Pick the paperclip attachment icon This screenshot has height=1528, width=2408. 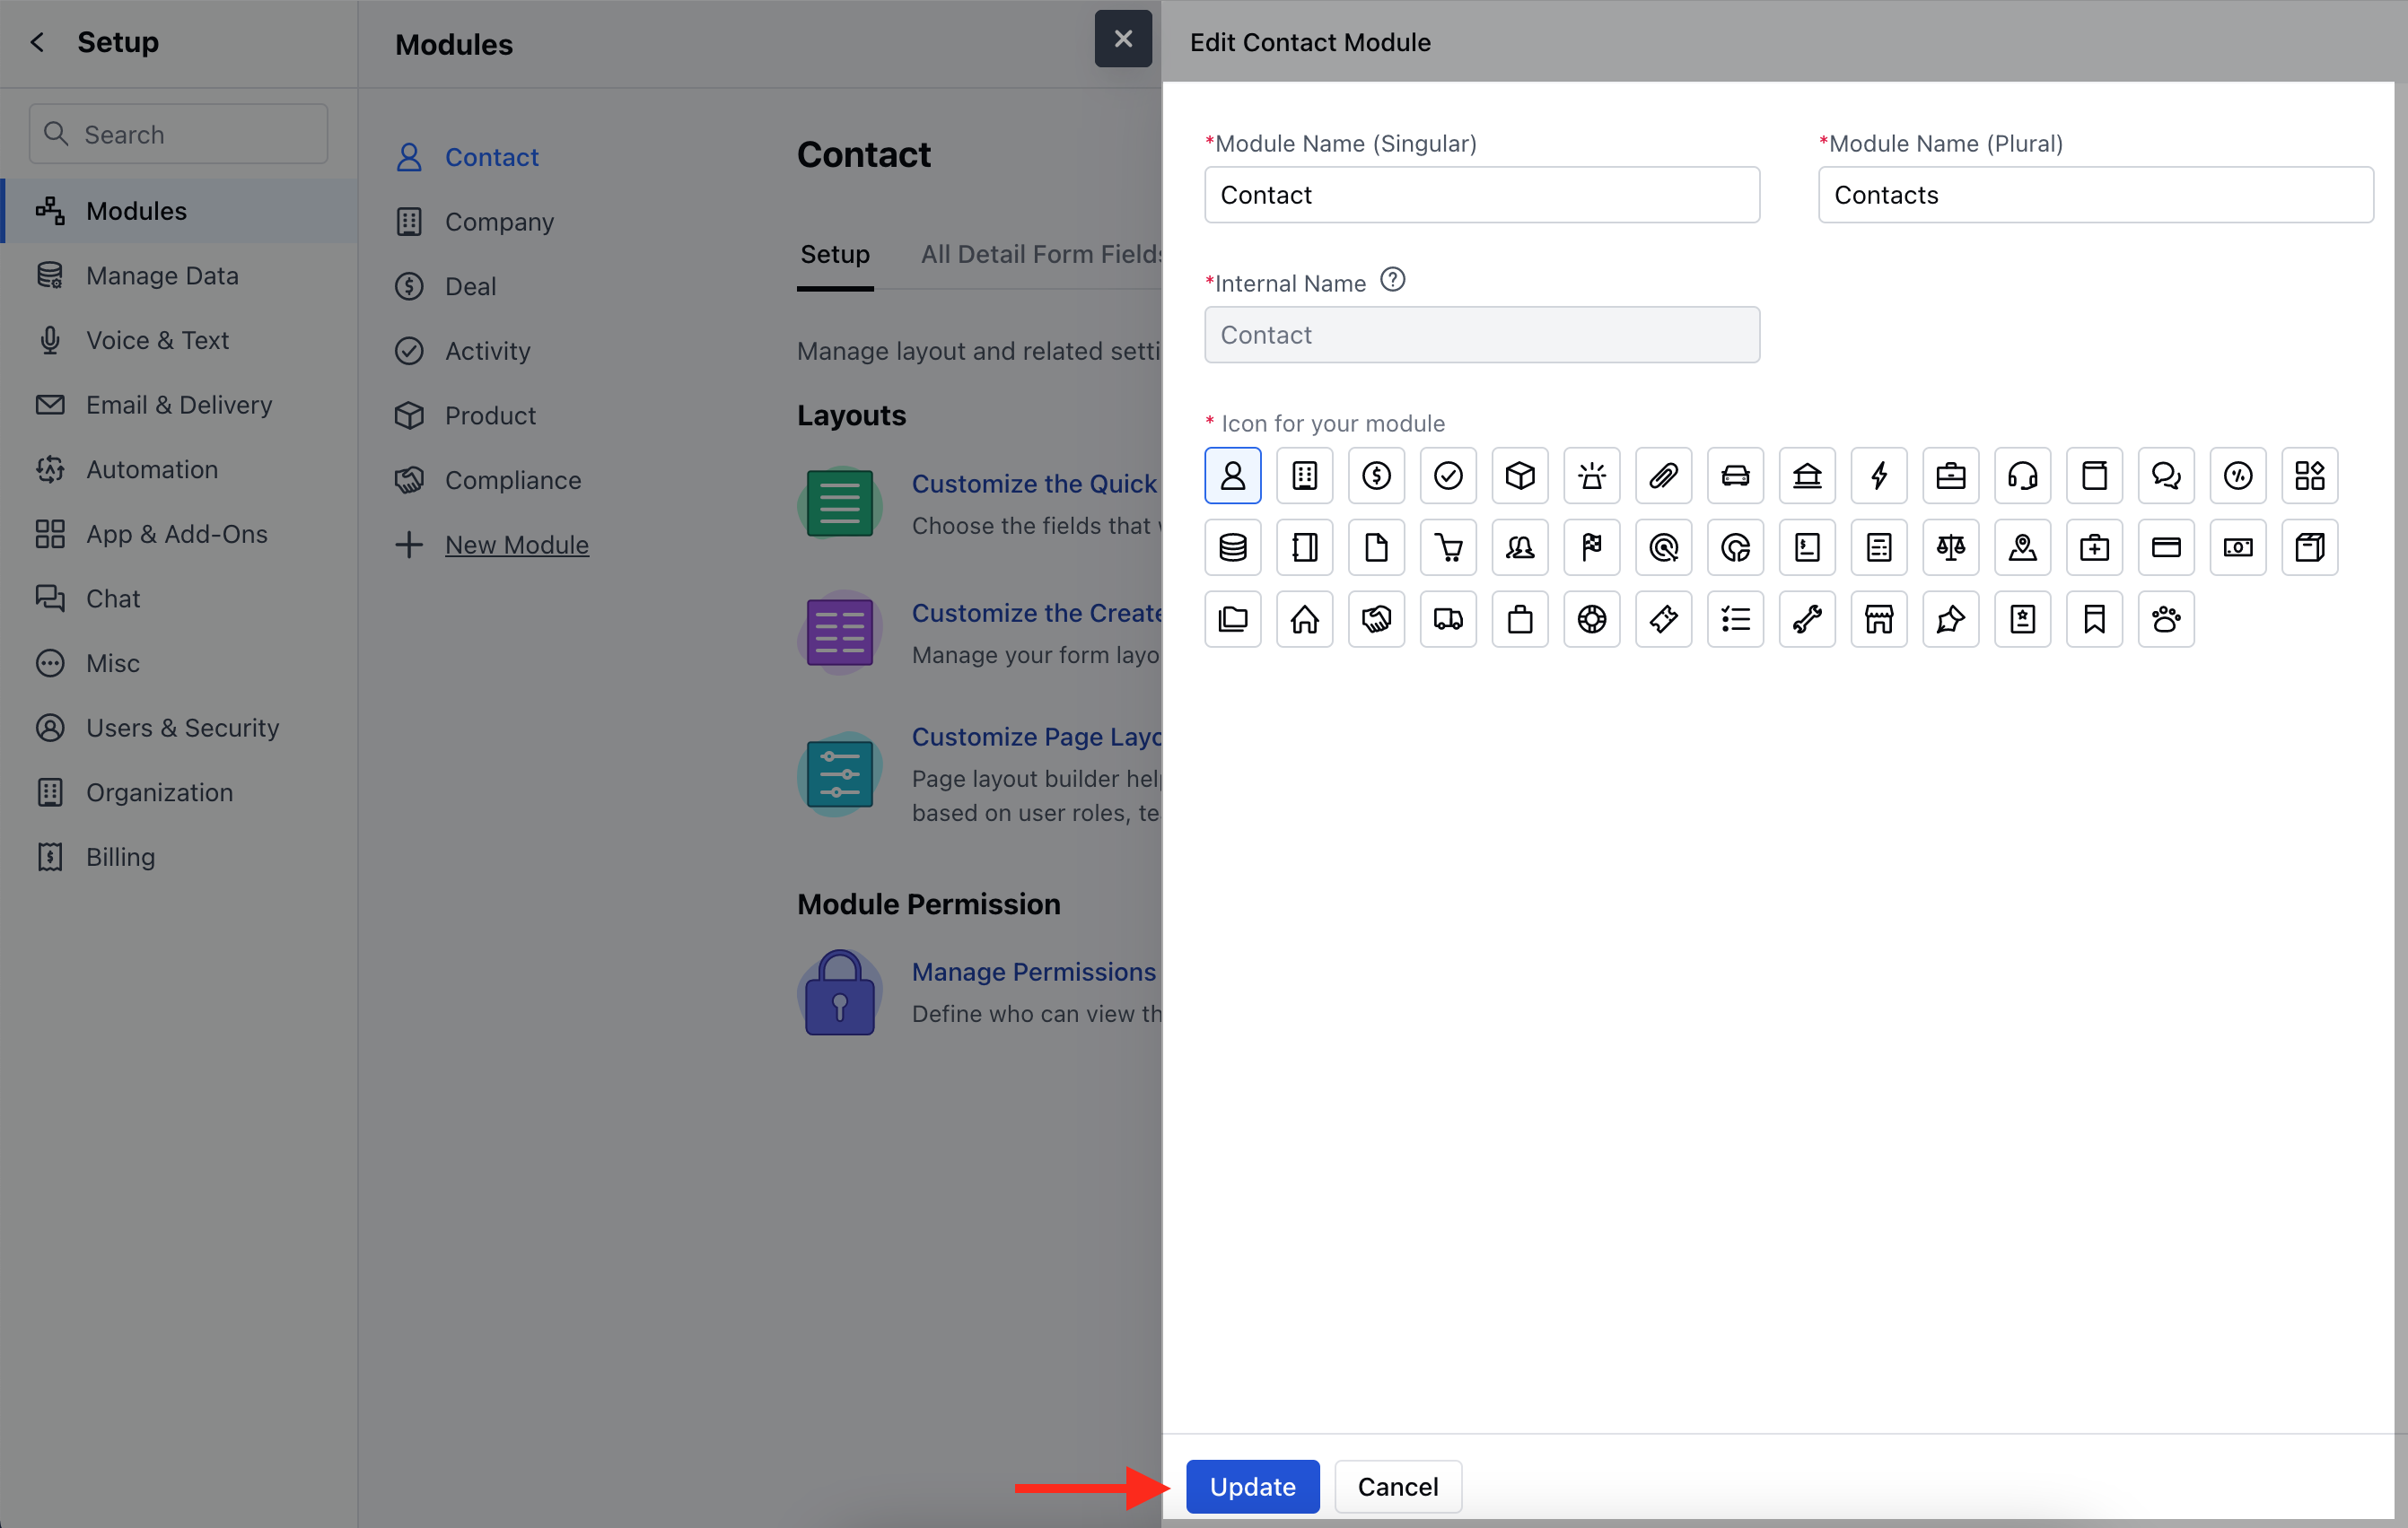(x=1663, y=475)
